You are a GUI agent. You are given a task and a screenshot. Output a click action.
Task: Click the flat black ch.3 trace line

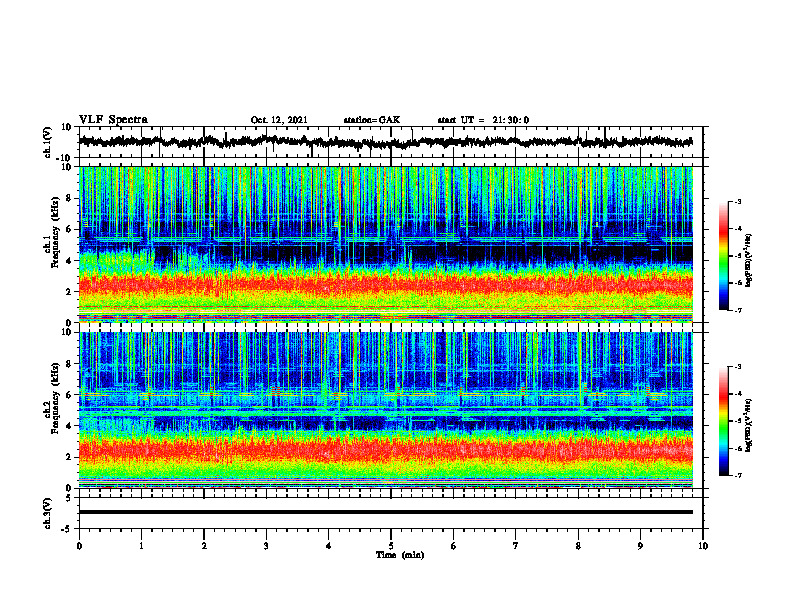386,512
